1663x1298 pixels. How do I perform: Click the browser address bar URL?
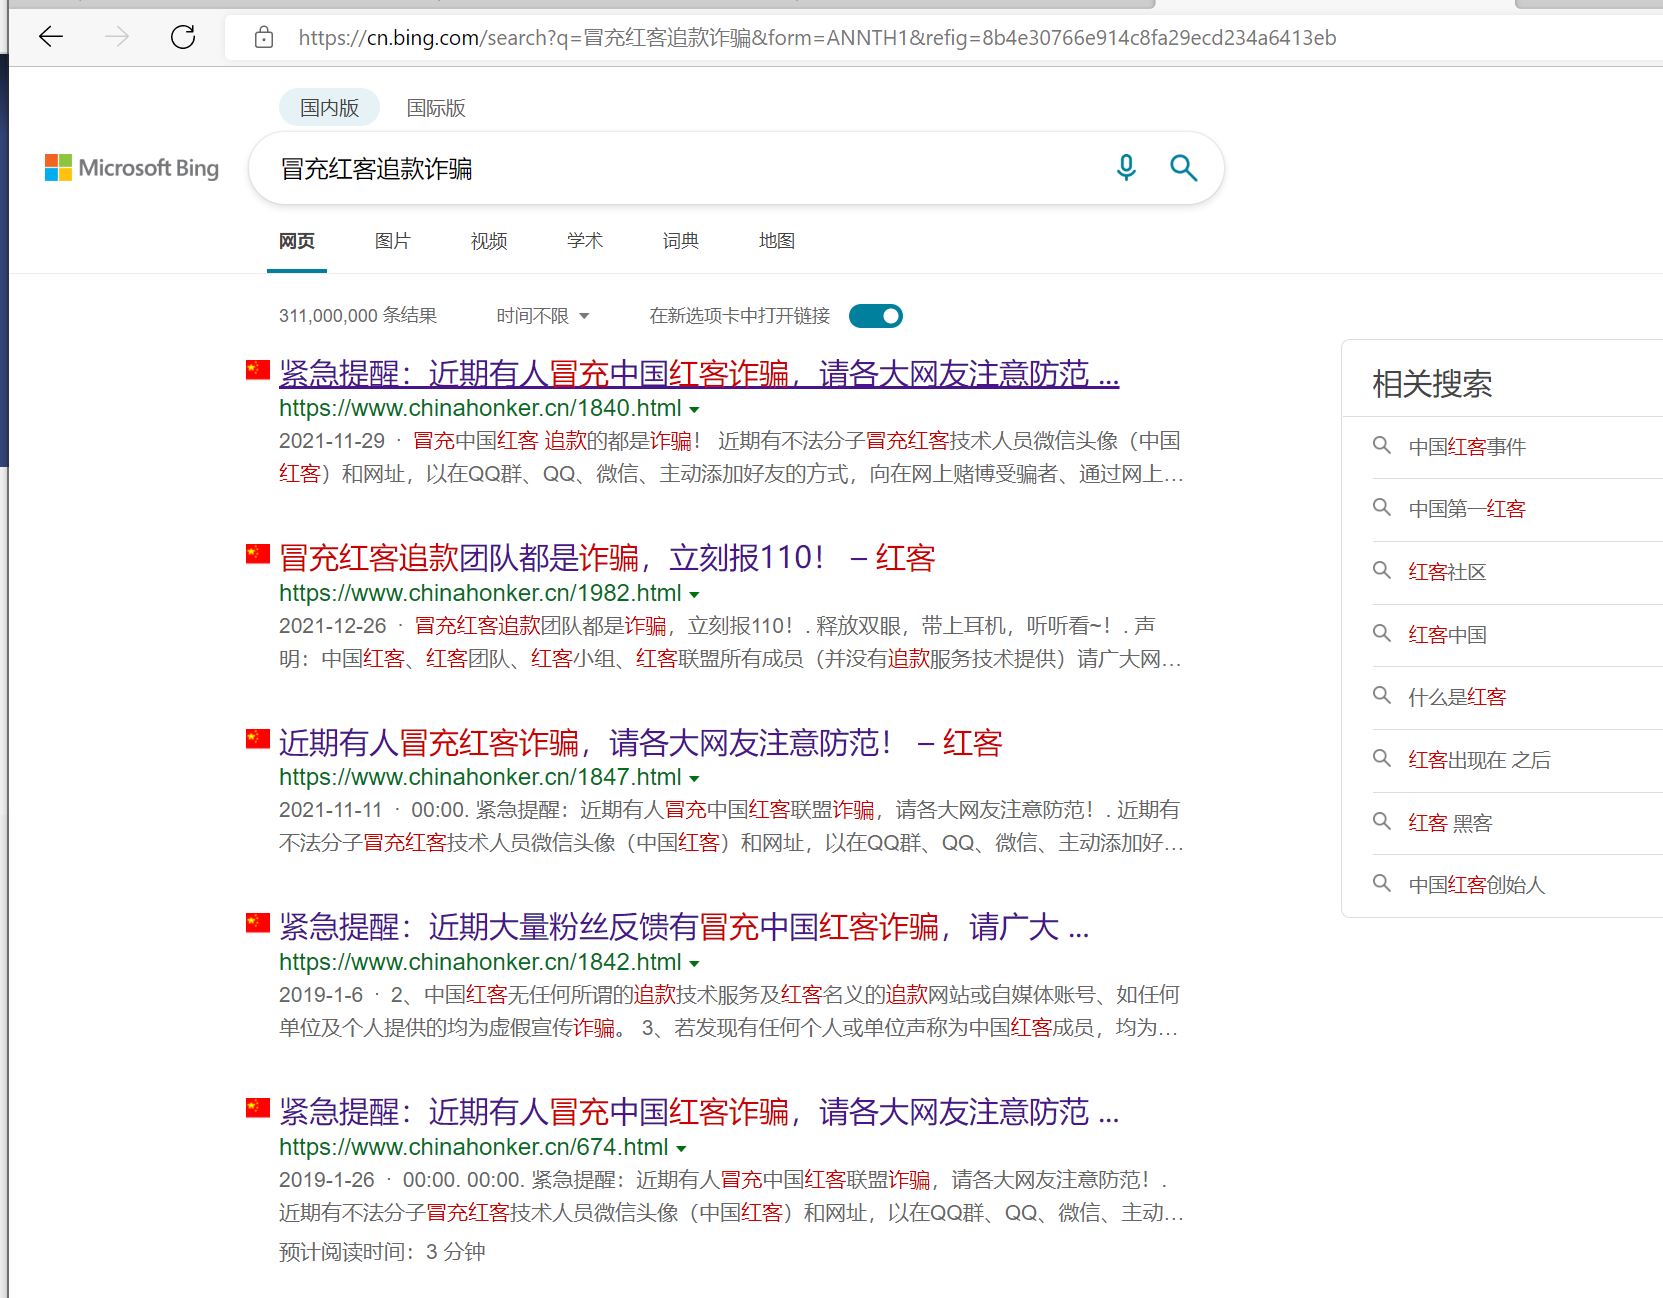pos(816,38)
